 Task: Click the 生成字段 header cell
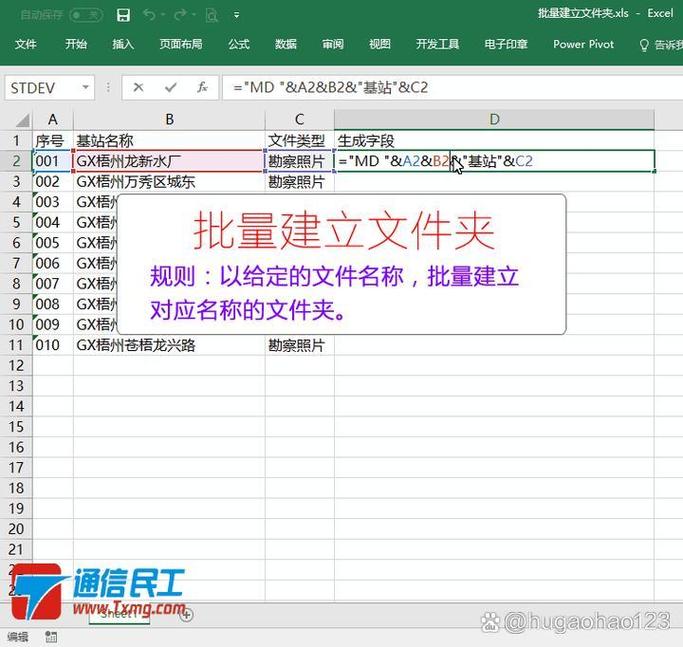494,140
